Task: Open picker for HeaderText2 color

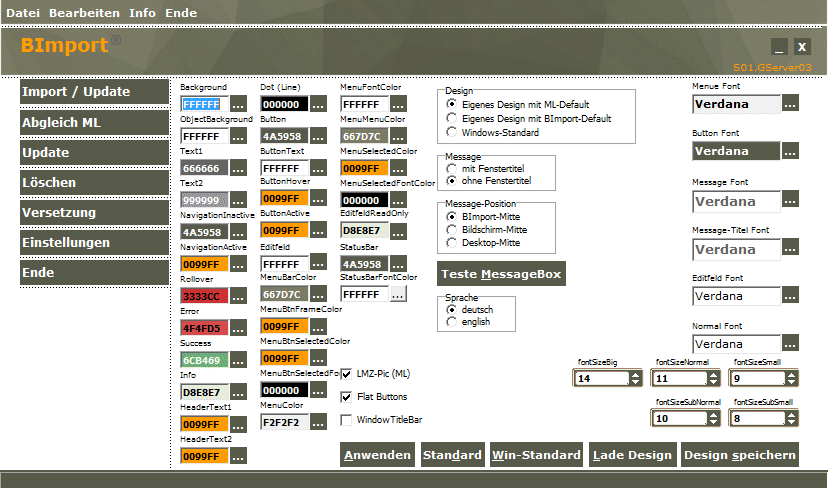Action: [x=238, y=456]
